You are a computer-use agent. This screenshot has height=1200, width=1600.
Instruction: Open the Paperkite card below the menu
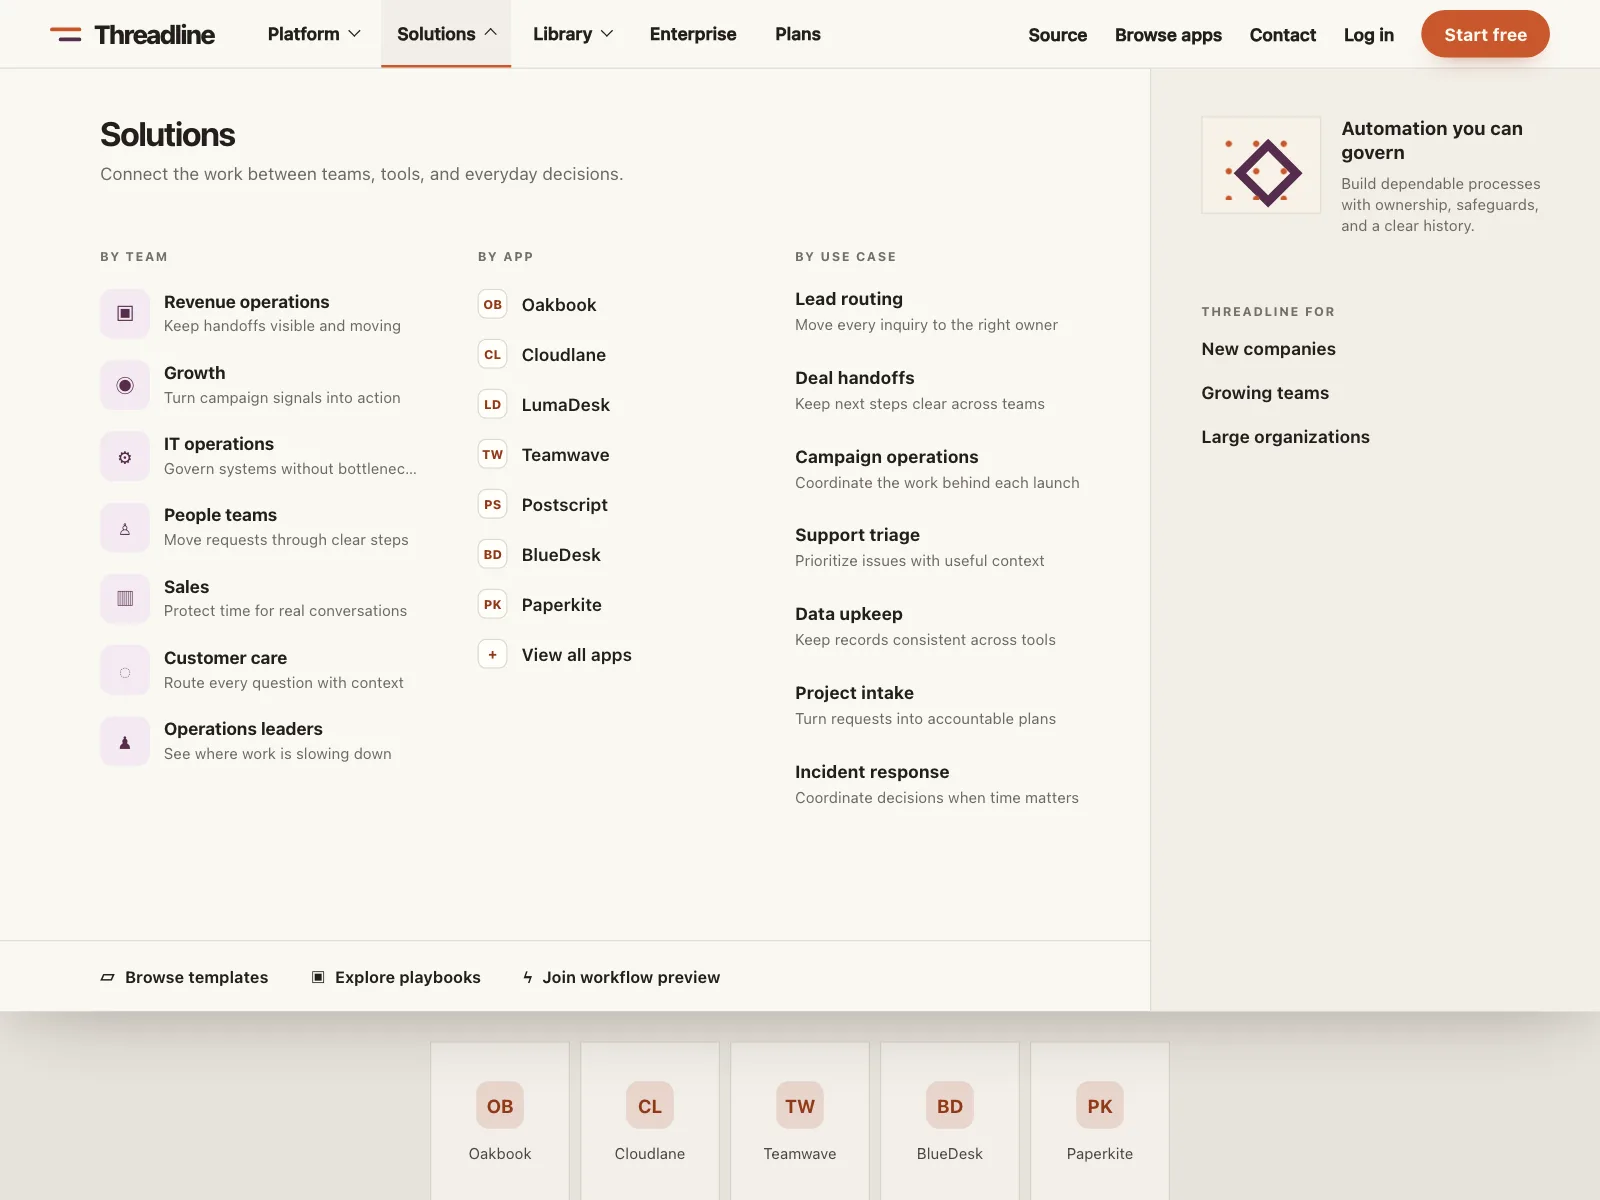(1100, 1121)
